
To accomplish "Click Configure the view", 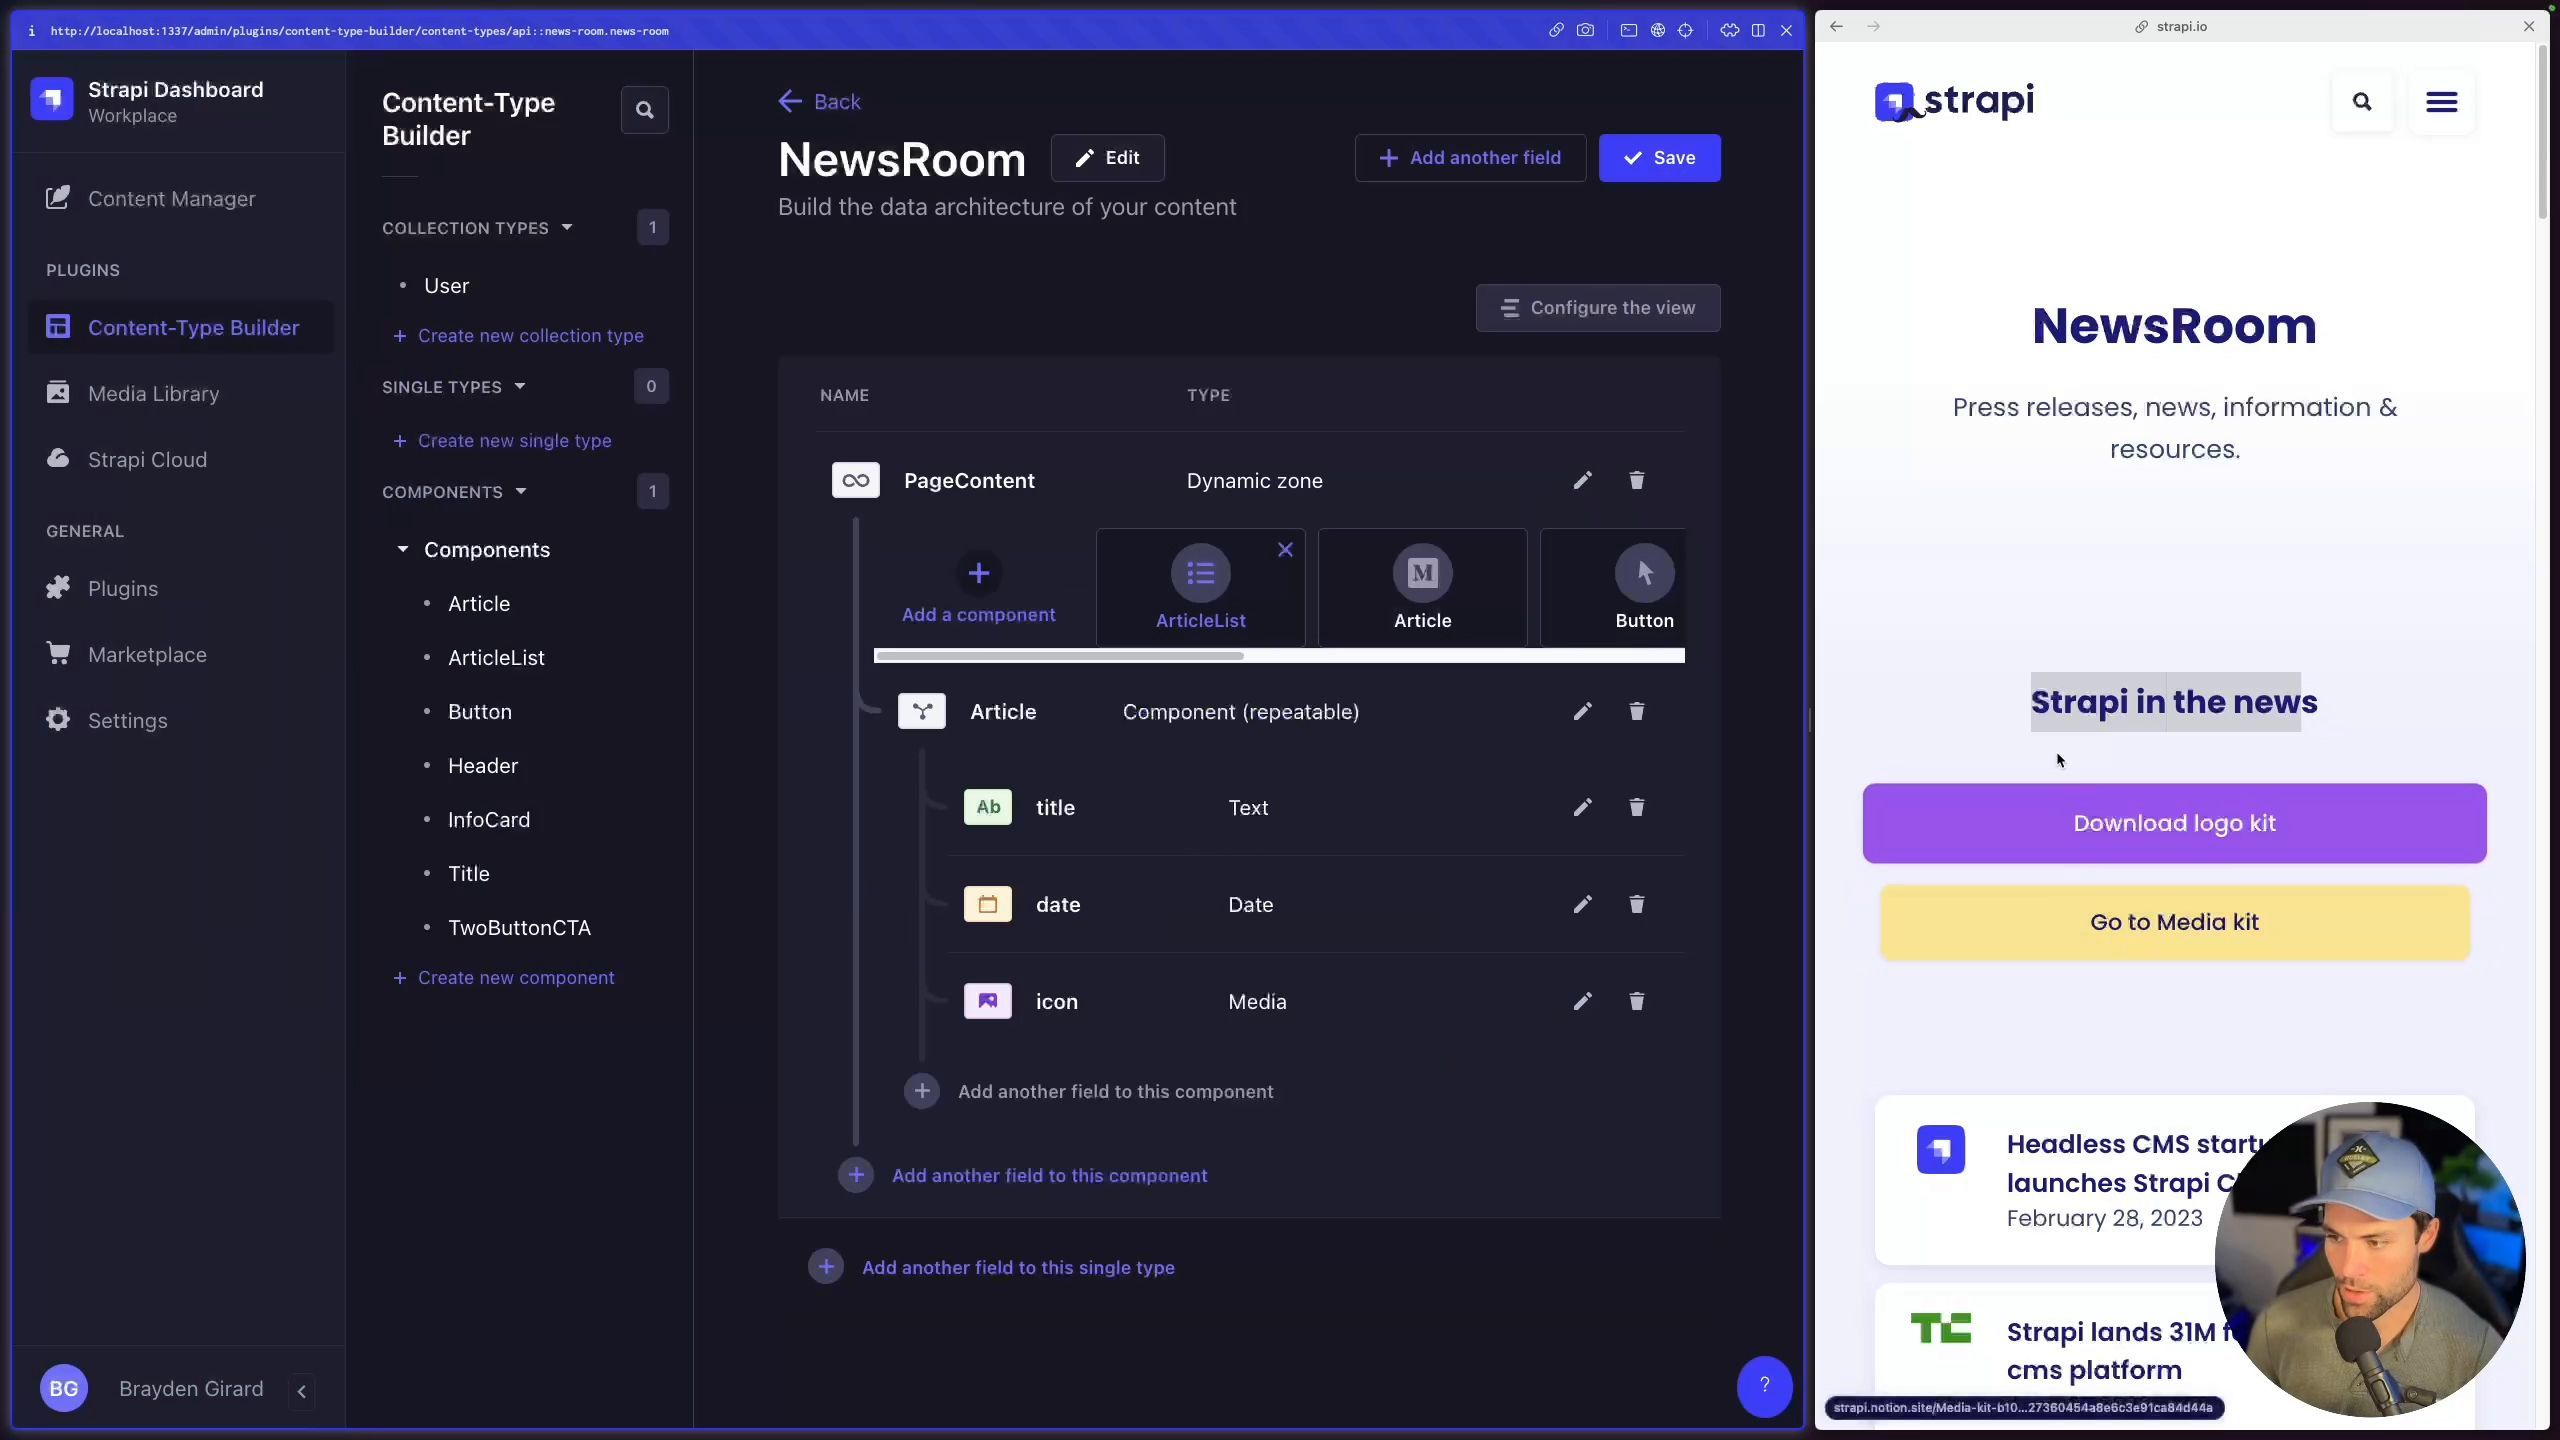I will pyautogui.click(x=1598, y=308).
